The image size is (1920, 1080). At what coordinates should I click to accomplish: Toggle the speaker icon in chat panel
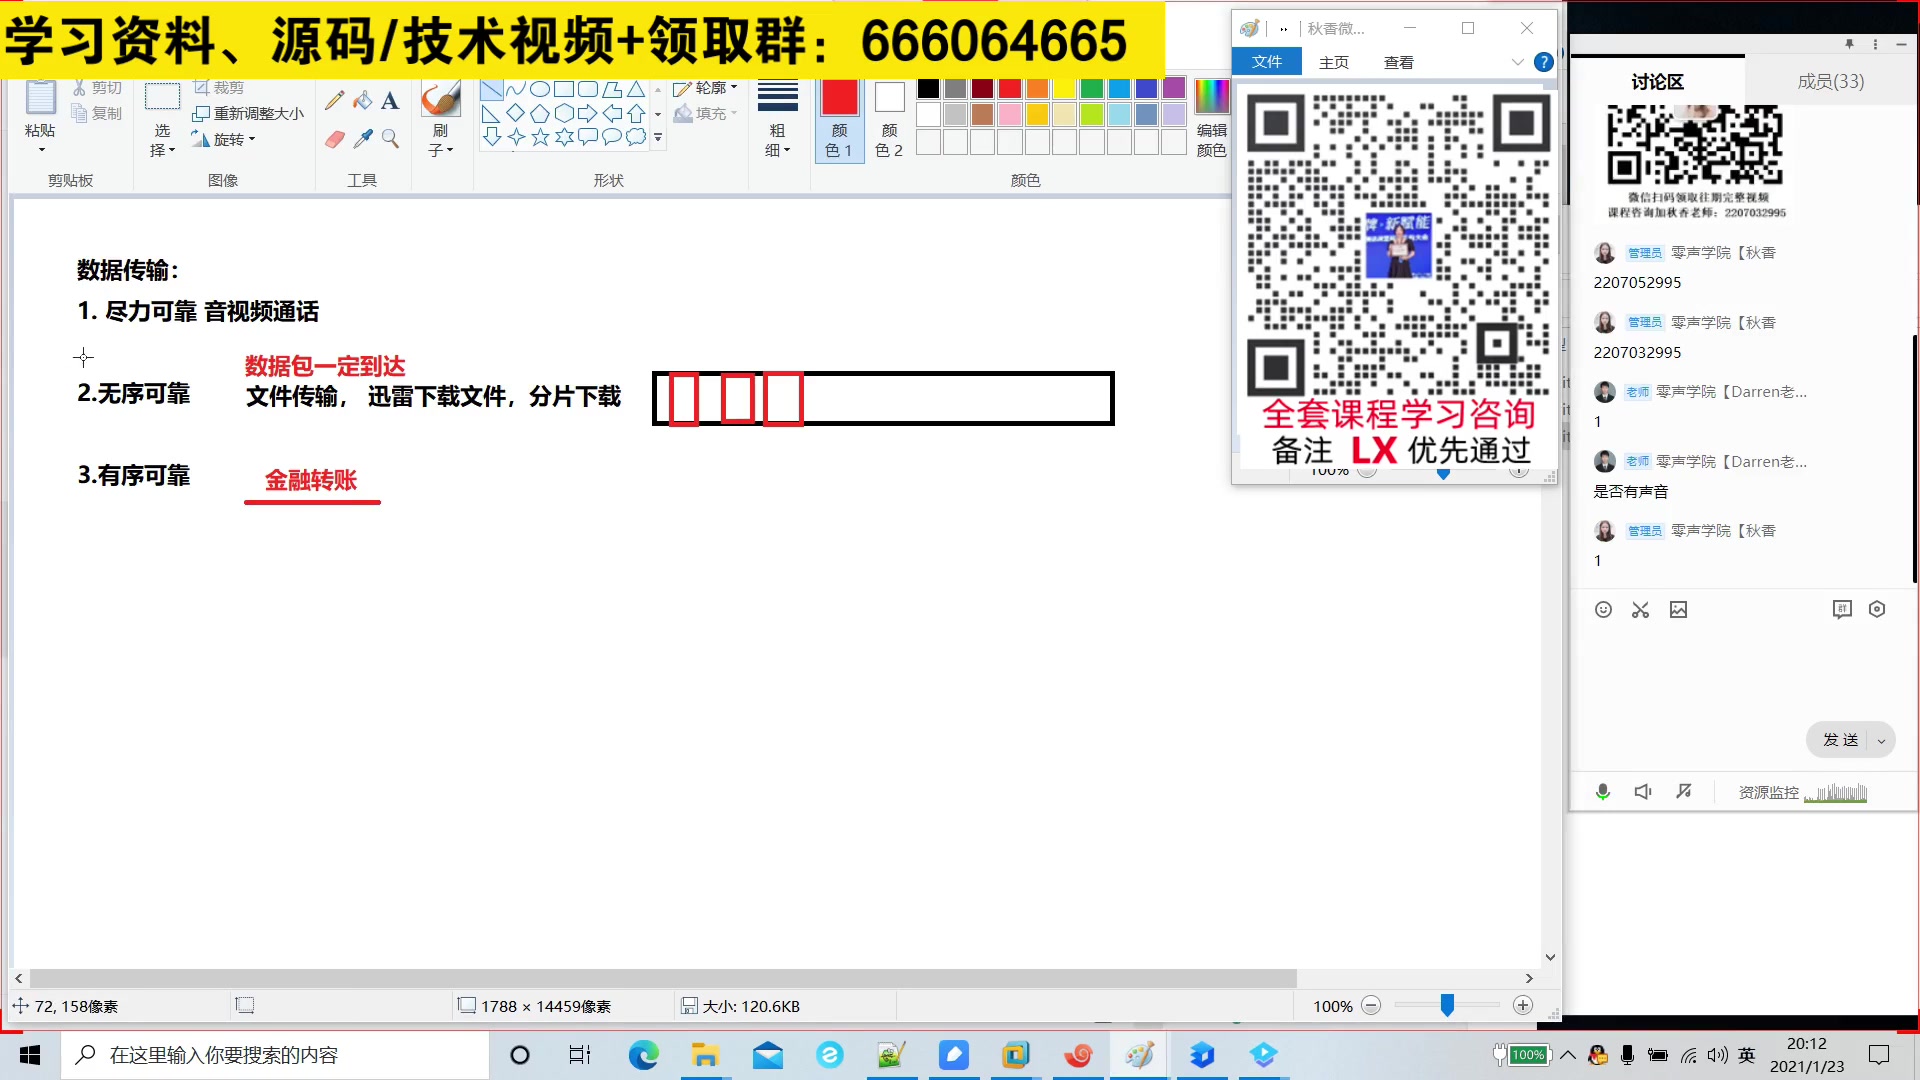1642,792
